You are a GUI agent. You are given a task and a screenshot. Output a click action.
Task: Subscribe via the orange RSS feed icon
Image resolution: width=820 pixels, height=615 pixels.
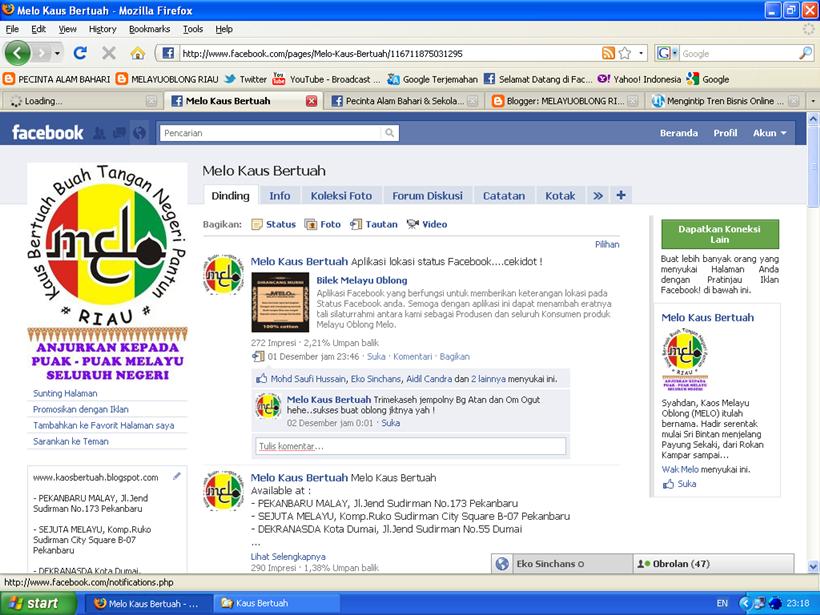click(608, 53)
